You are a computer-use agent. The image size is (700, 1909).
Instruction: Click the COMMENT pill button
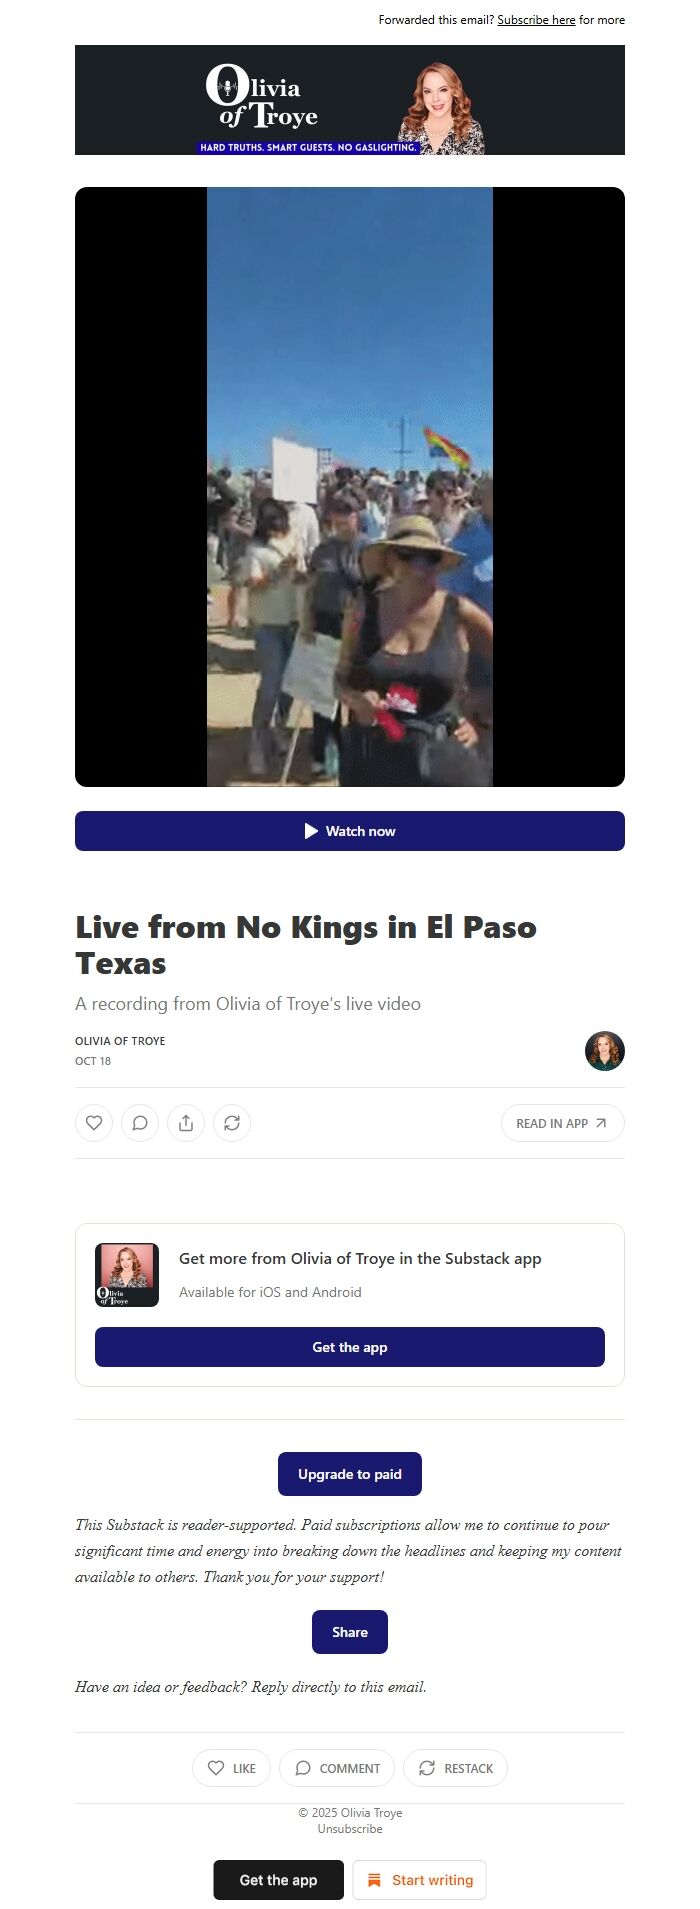click(x=337, y=1768)
